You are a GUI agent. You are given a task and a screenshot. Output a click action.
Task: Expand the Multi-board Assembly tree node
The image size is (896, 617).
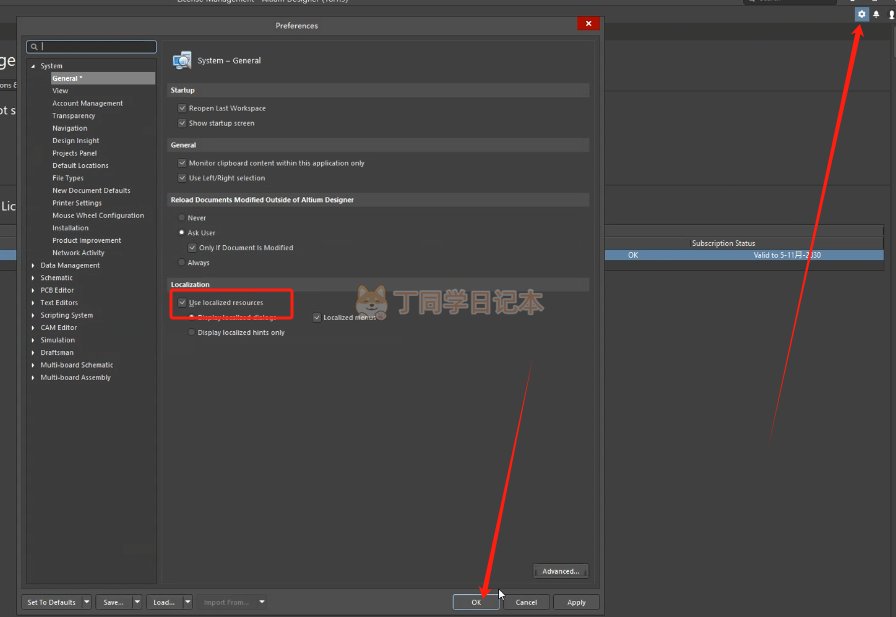point(33,378)
